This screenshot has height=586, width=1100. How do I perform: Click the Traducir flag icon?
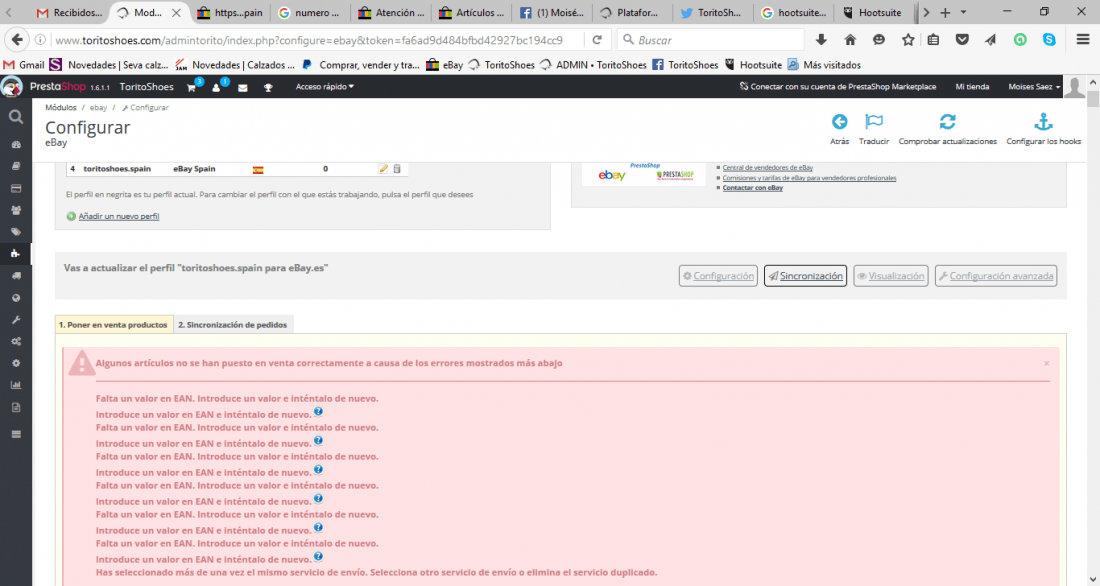[x=873, y=122]
